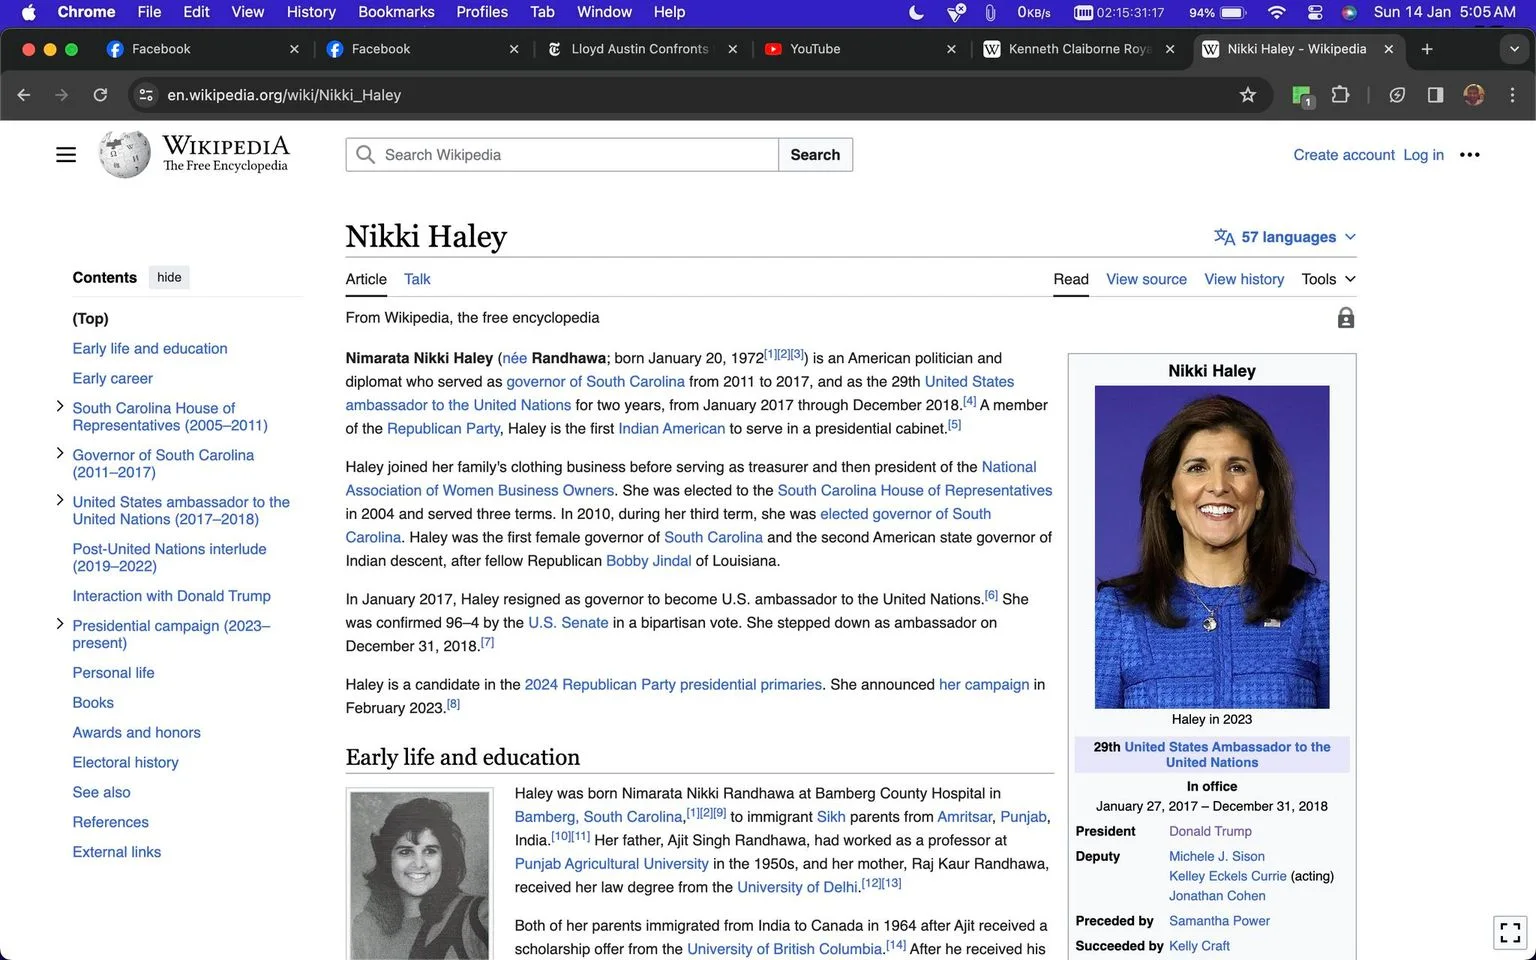The height and width of the screenshot is (960, 1536).
Task: Bookmark this page with the star icon
Action: [x=1247, y=95]
